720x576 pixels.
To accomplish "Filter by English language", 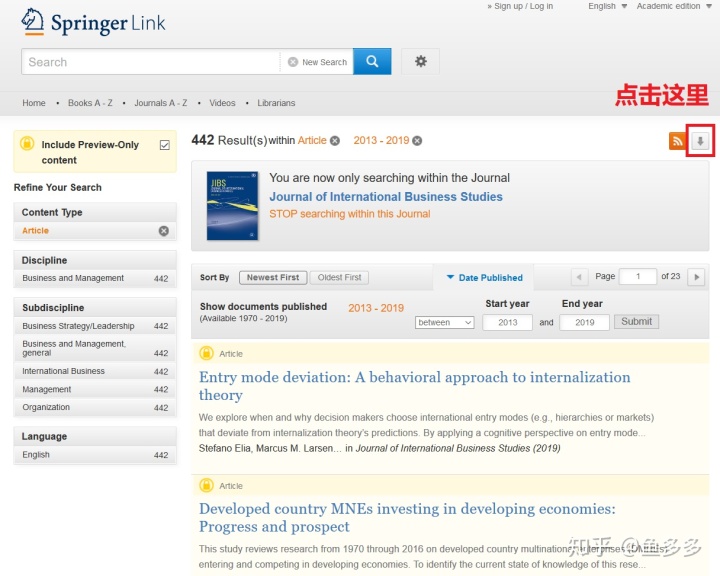I will pos(95,455).
